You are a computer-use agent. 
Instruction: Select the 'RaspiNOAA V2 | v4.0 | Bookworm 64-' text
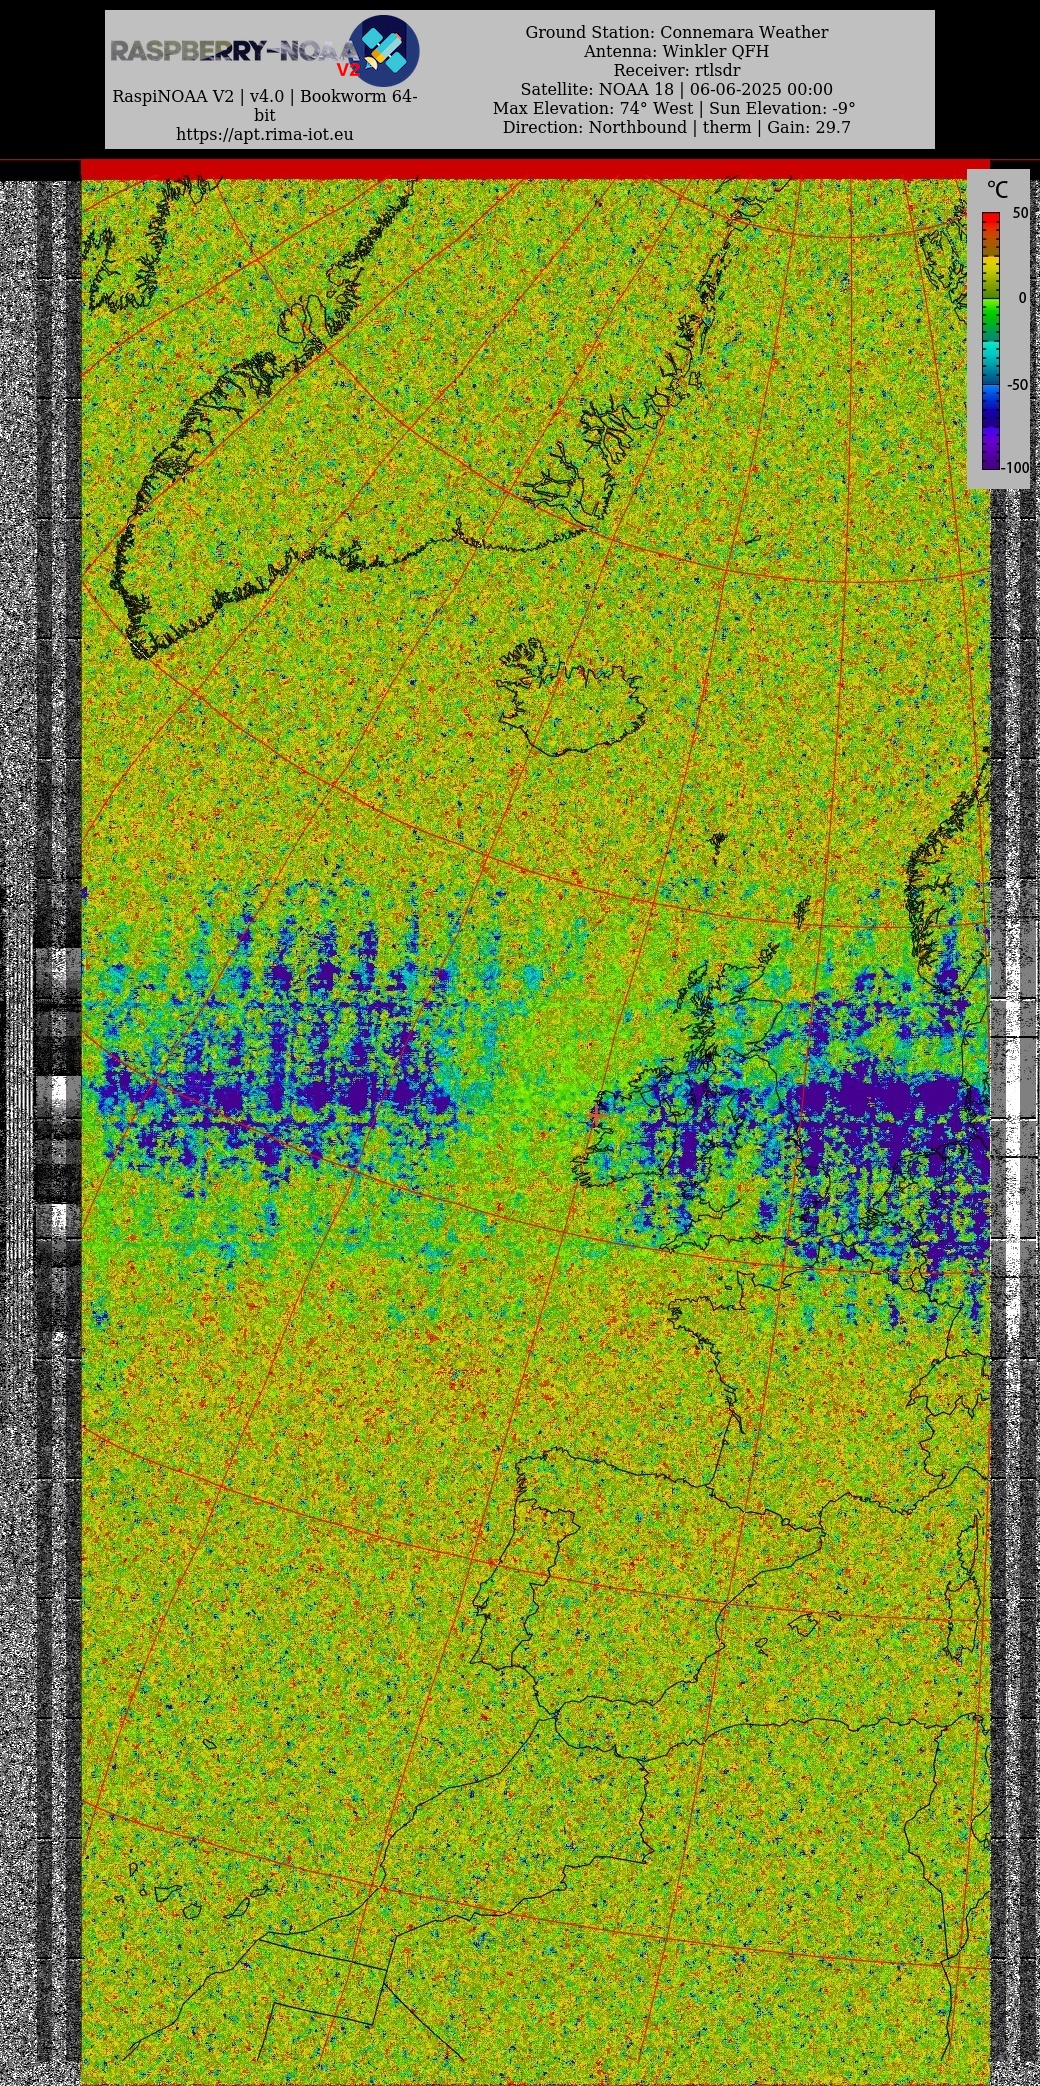click(x=265, y=97)
